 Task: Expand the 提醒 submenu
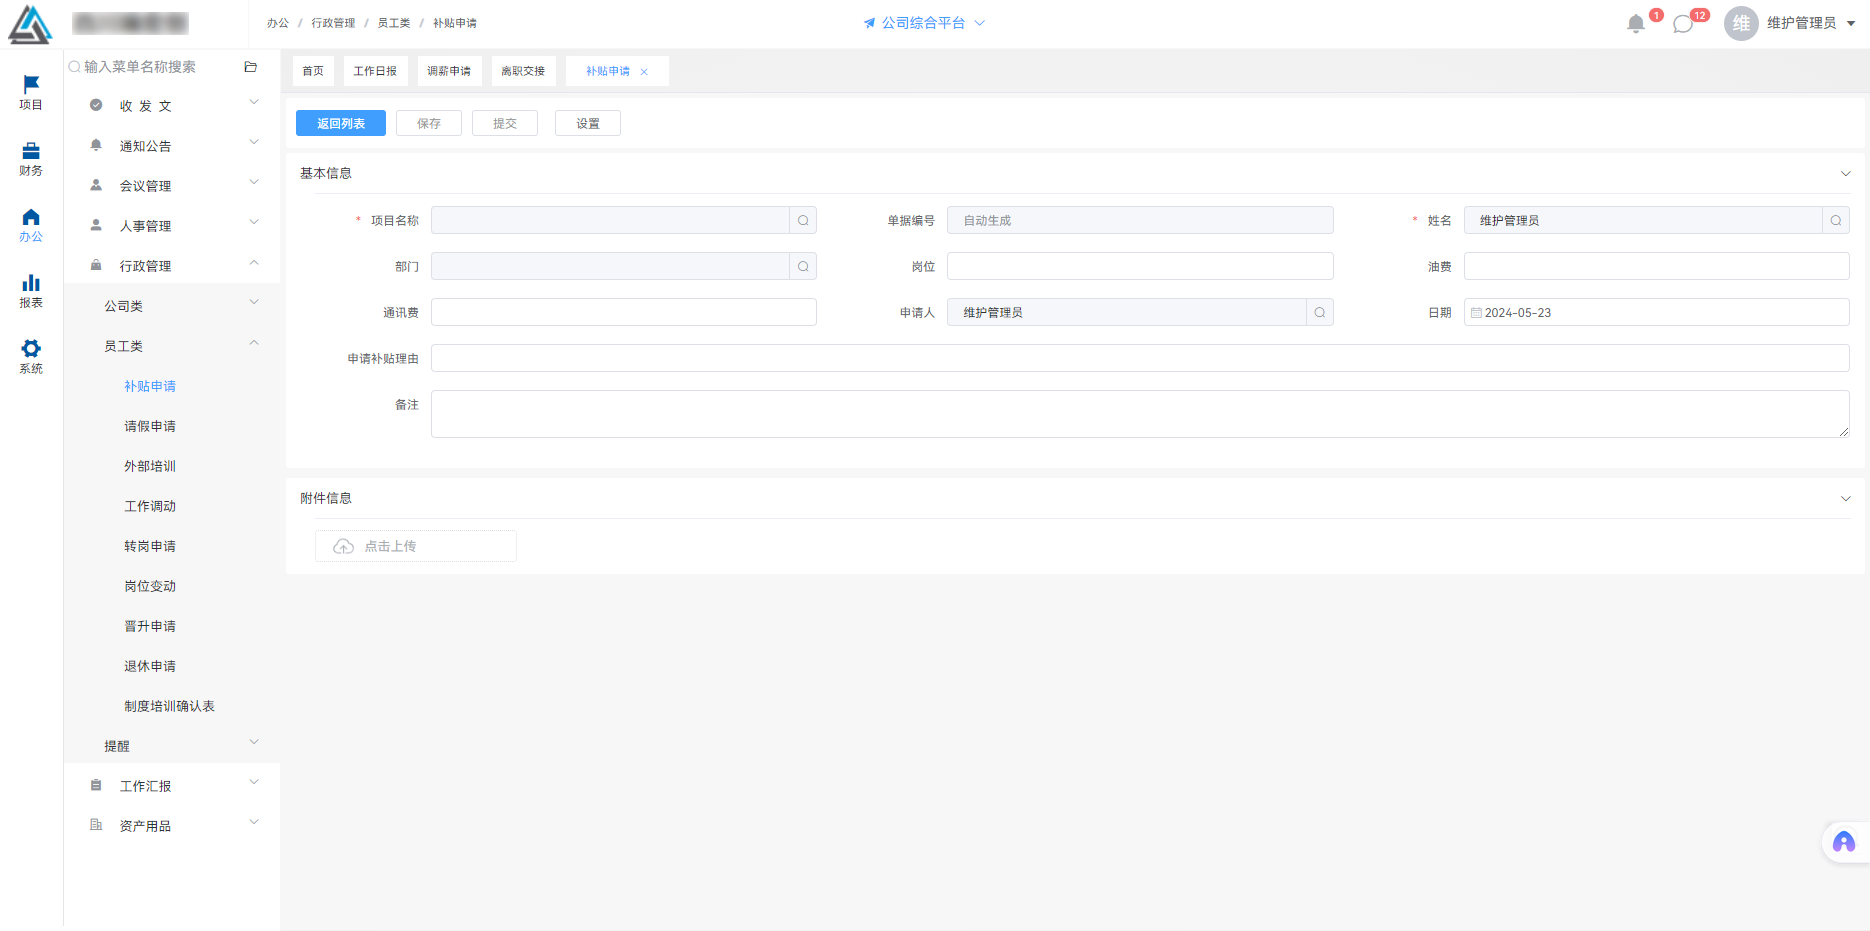[171, 746]
